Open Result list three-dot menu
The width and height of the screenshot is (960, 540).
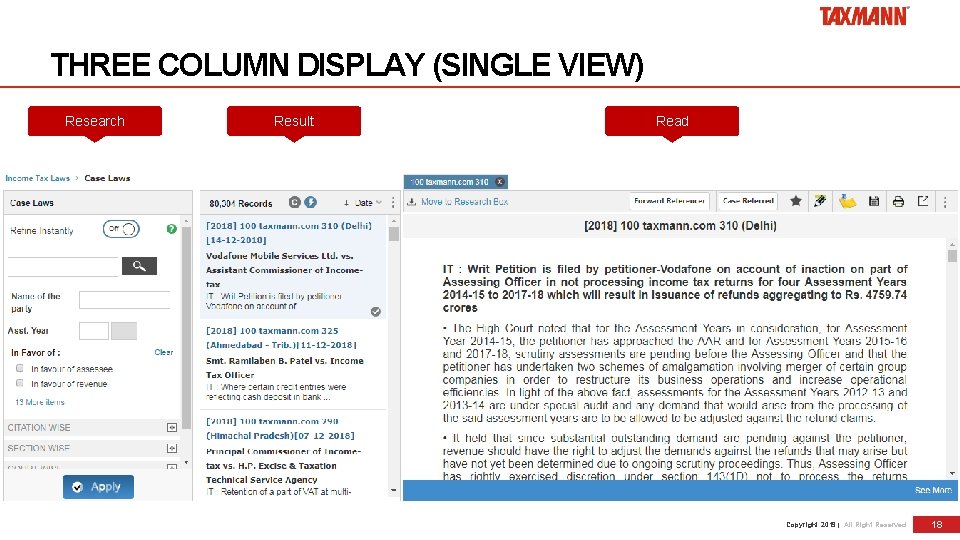pyautogui.click(x=393, y=203)
